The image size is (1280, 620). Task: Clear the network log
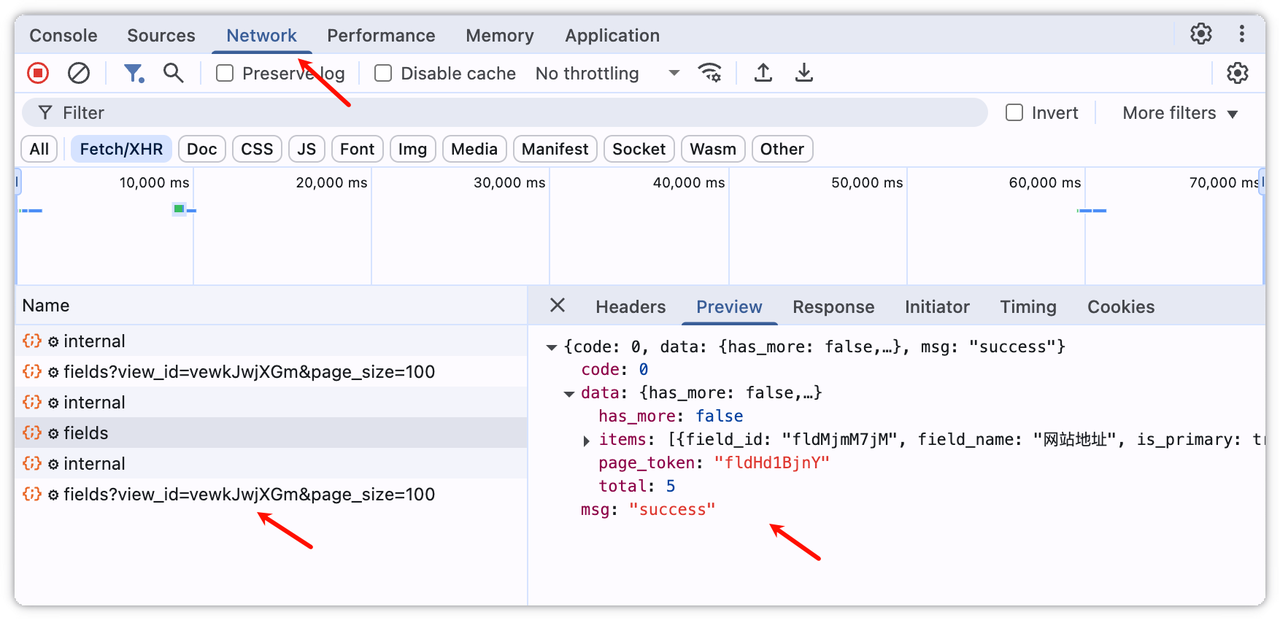[x=79, y=73]
